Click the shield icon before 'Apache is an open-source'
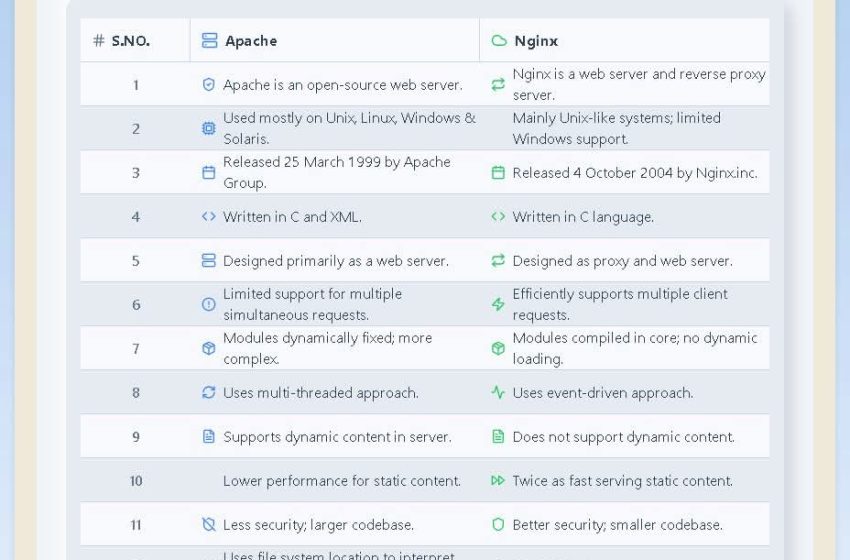The height and width of the screenshot is (560, 850). (x=209, y=85)
